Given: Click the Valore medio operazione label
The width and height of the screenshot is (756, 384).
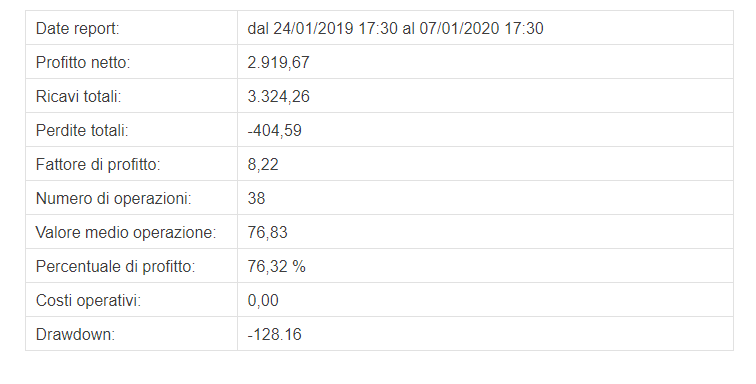Looking at the screenshot, I should [126, 233].
